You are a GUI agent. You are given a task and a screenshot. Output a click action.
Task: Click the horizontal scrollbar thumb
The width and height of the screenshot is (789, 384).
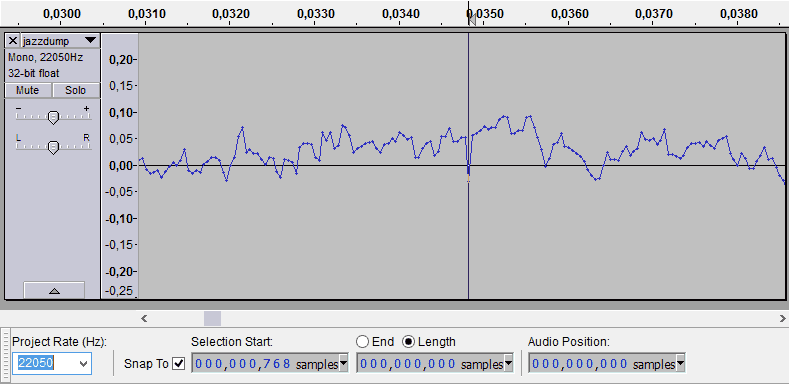tap(212, 318)
